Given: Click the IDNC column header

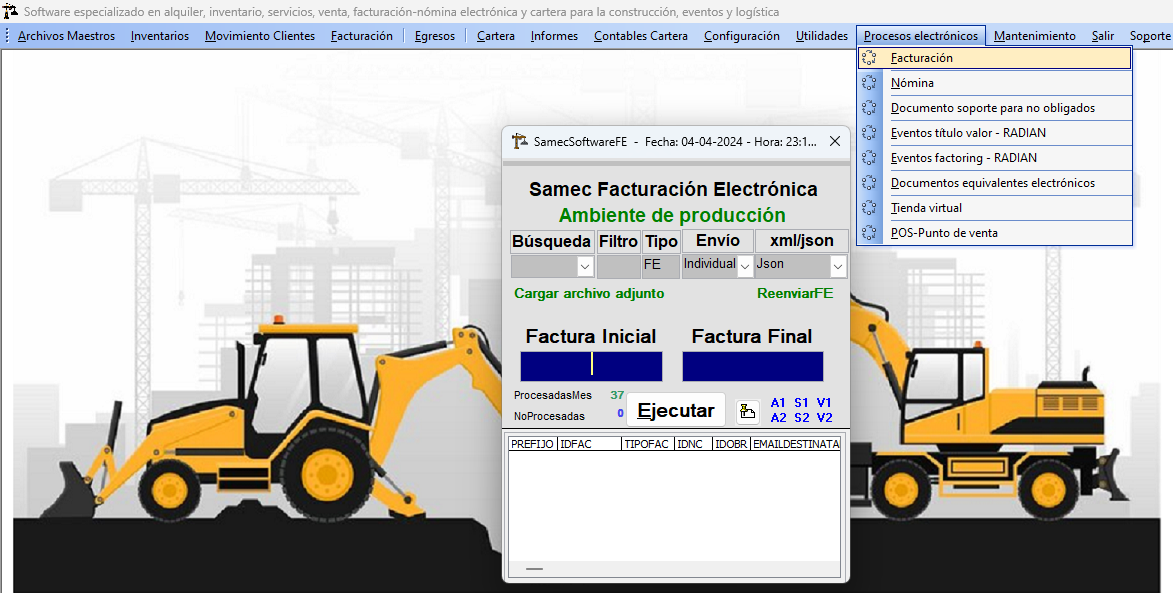Looking at the screenshot, I should click(693, 444).
